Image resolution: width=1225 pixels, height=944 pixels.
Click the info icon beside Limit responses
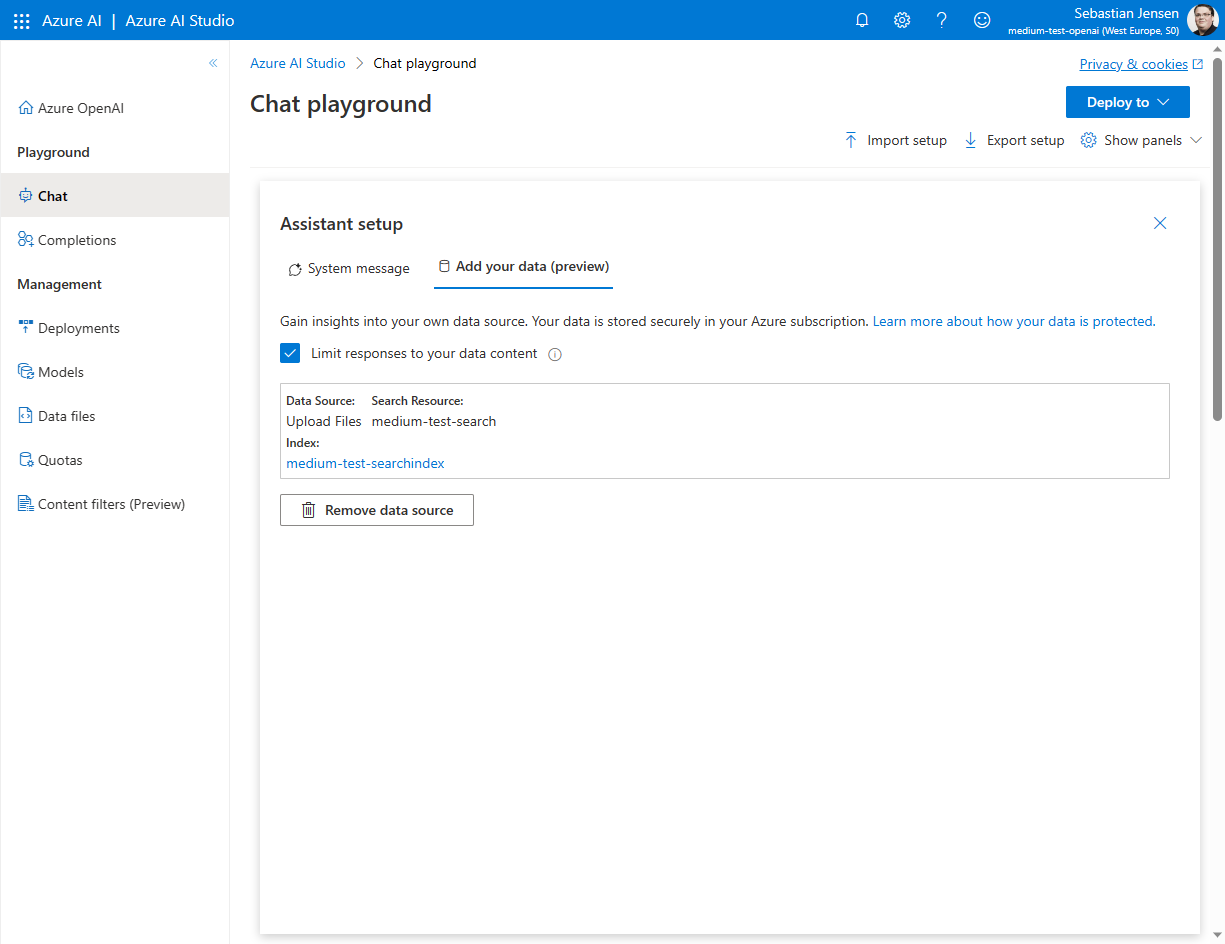coord(555,354)
